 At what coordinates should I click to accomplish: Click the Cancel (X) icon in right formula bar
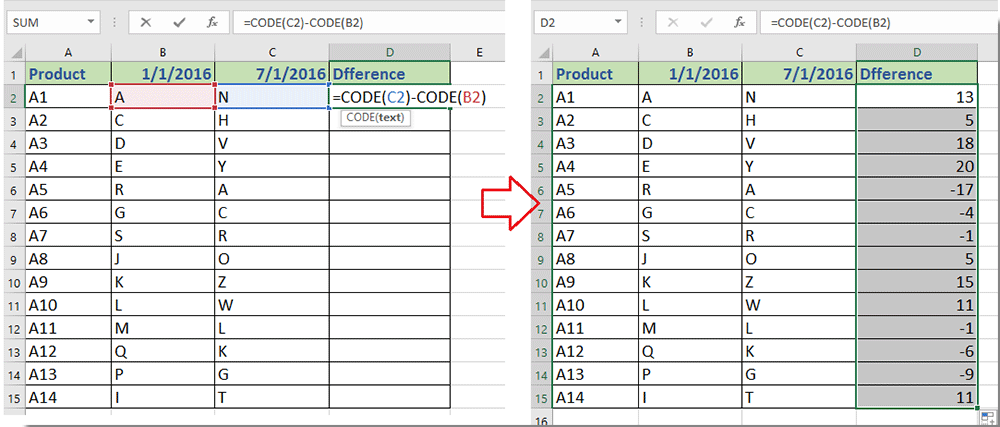click(x=673, y=22)
